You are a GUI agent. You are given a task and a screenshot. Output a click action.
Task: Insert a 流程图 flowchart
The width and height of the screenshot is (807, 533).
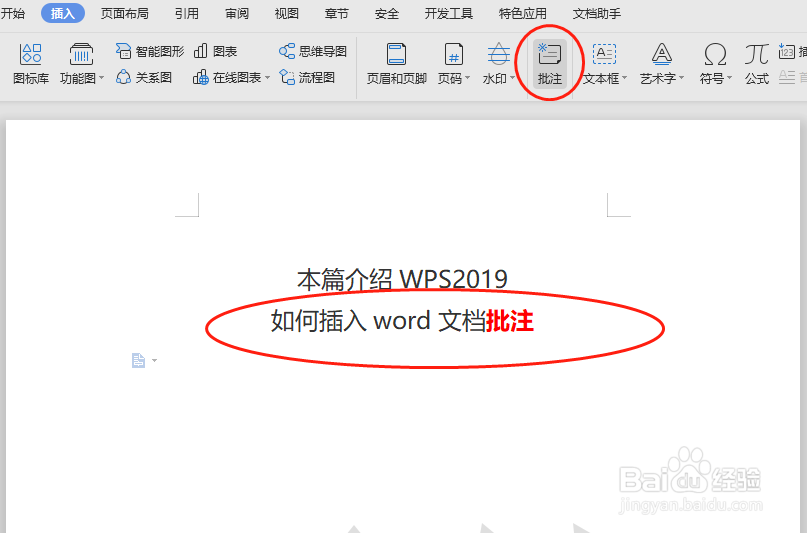(x=307, y=78)
